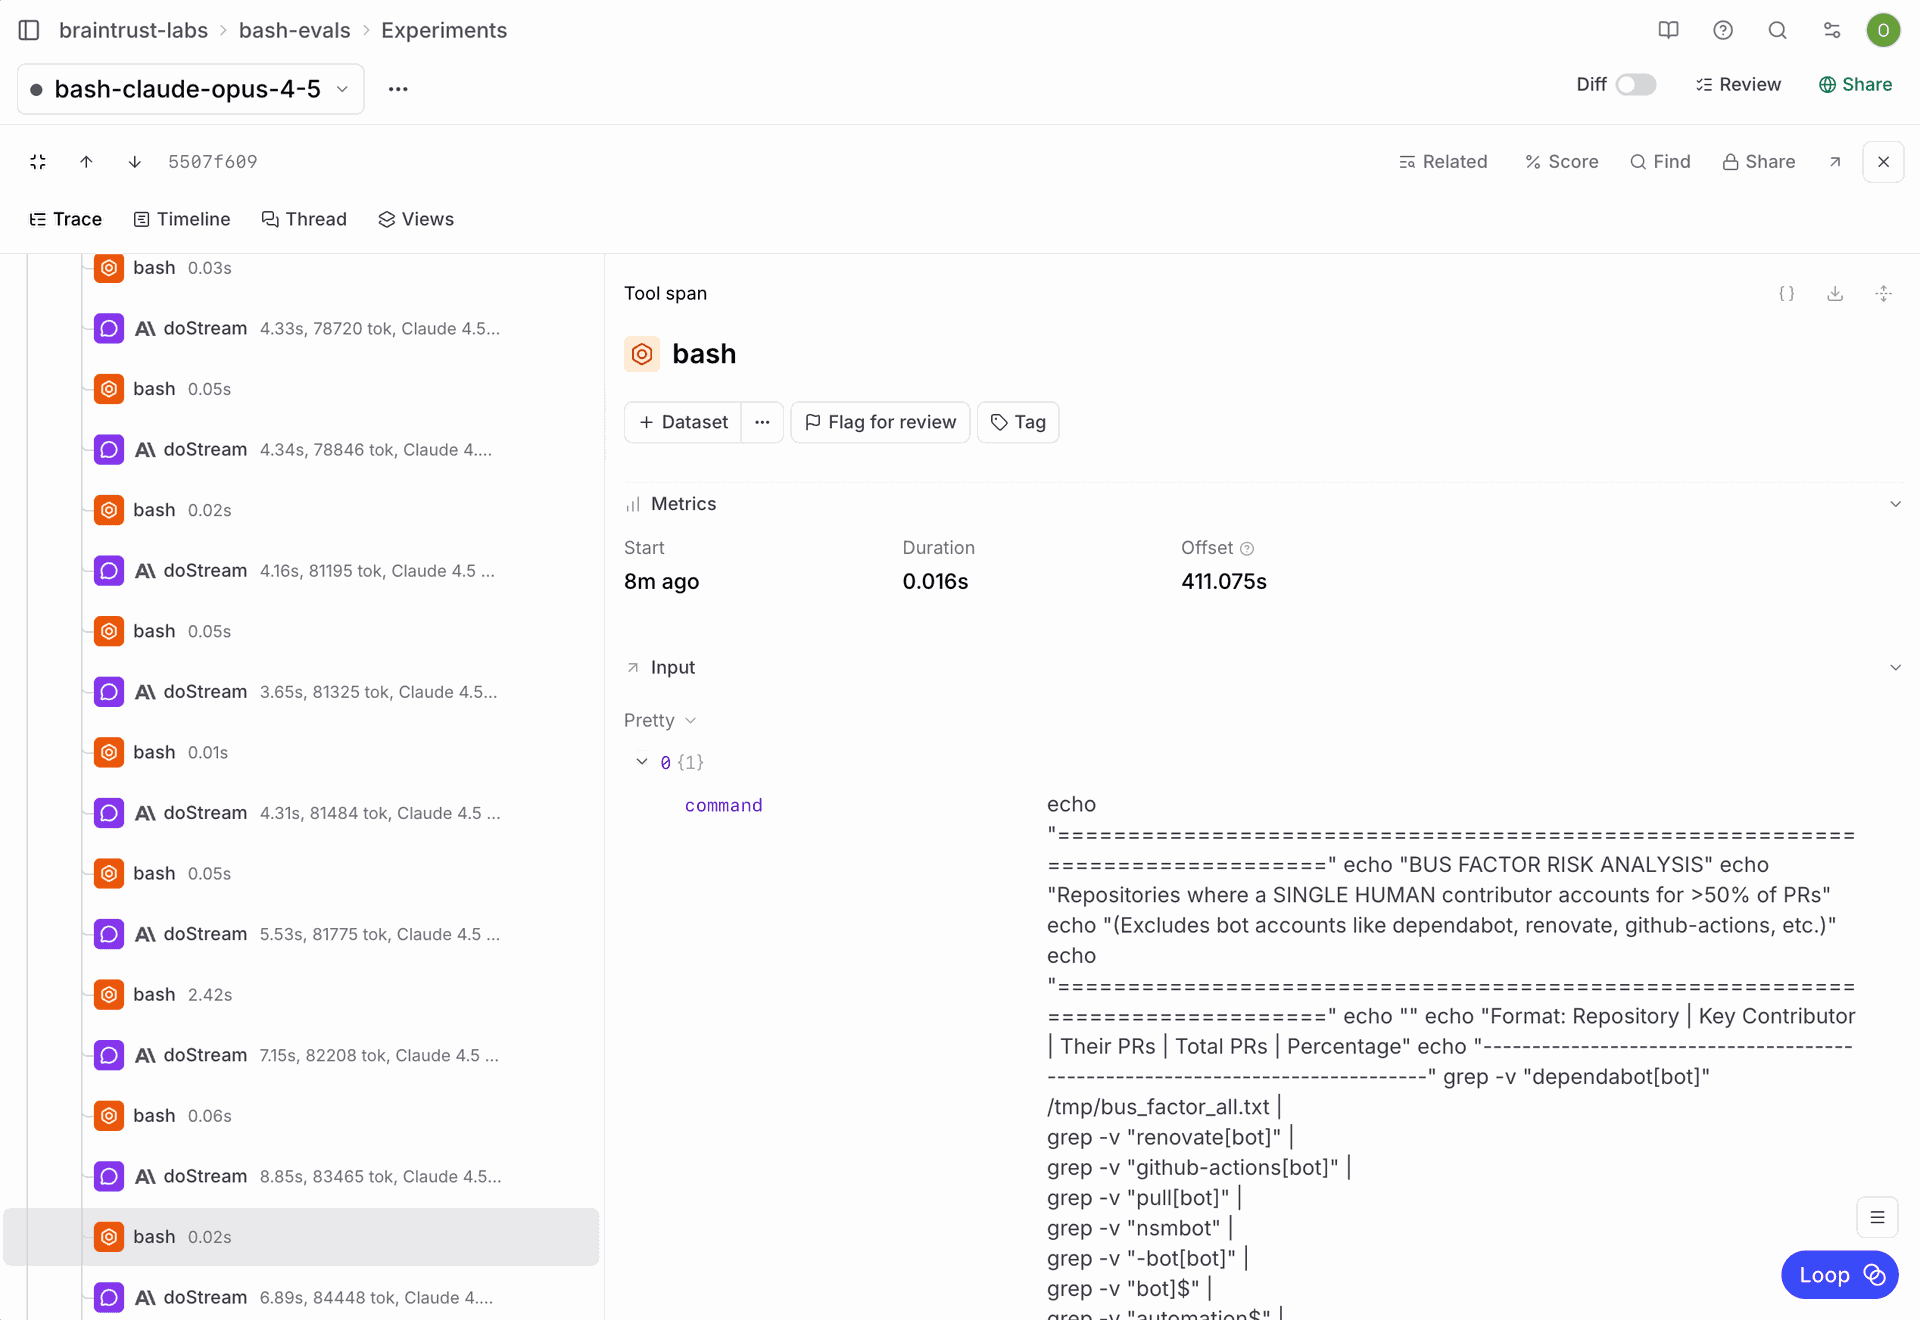Screen dimensions: 1920x1320
Task: Go to next trace with down arrow
Action: 134,162
